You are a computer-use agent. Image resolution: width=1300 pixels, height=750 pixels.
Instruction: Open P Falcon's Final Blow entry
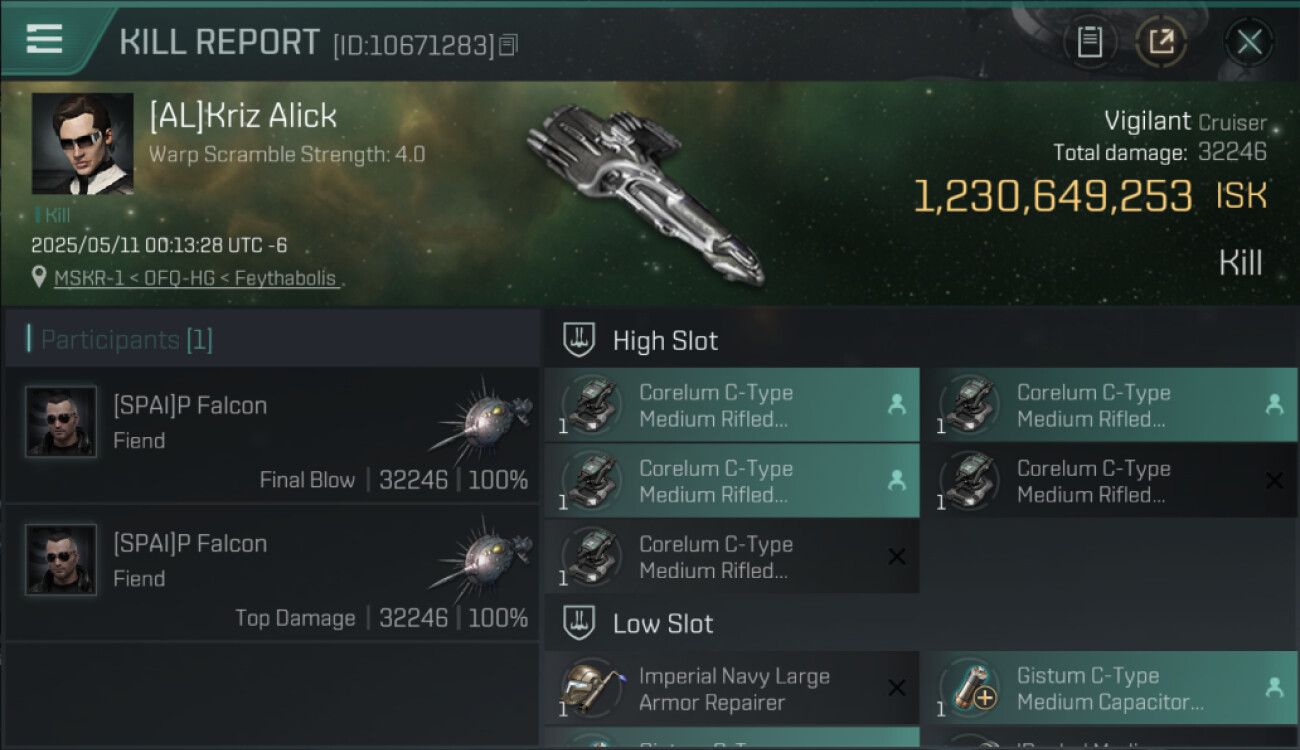click(x=272, y=435)
